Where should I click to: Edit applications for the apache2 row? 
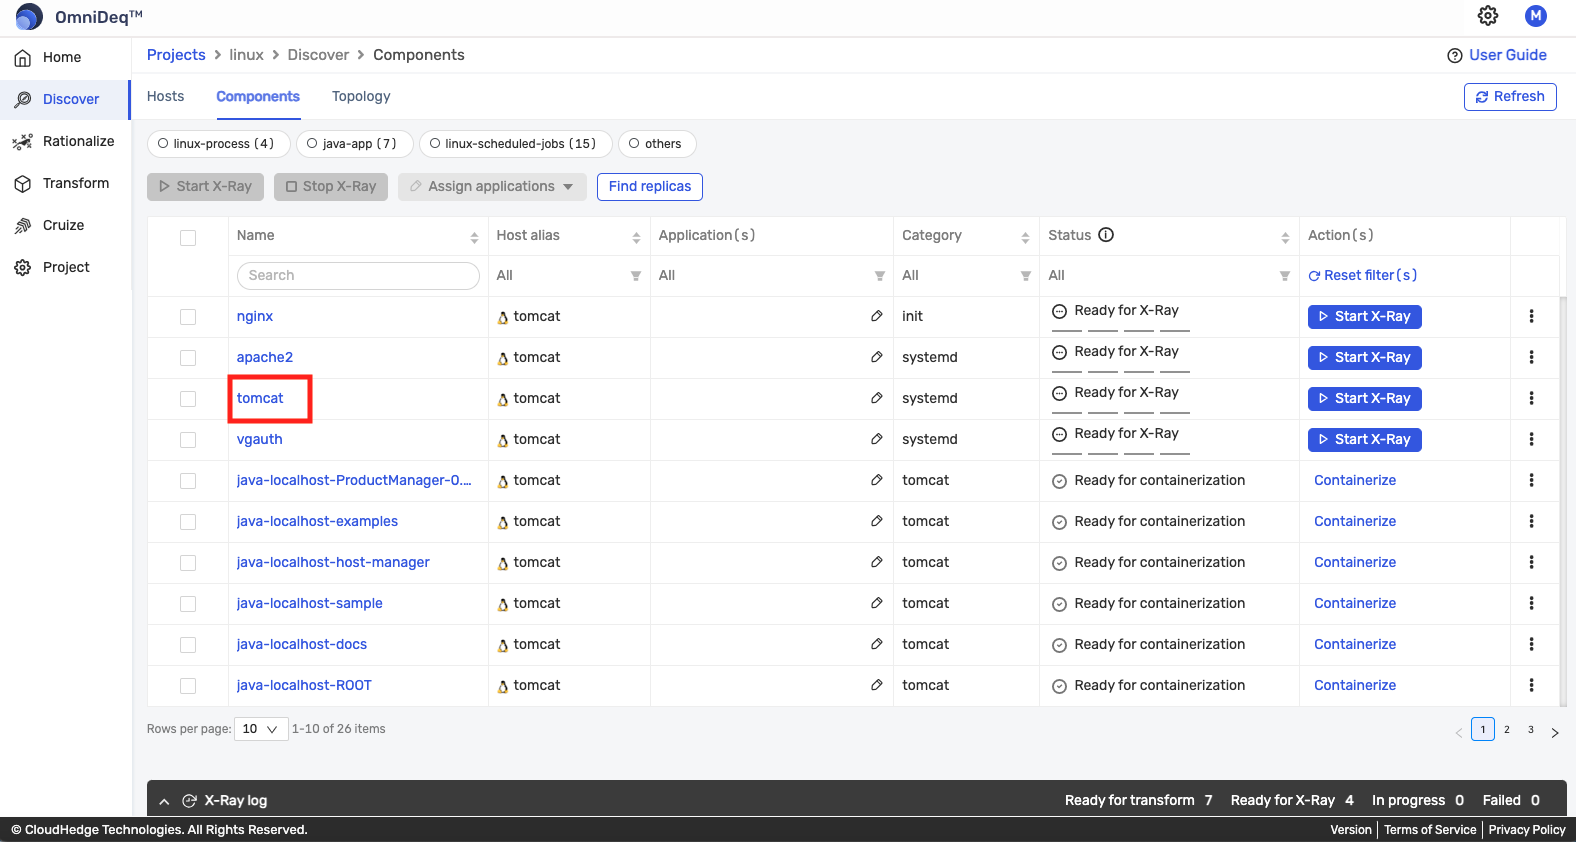click(x=877, y=357)
